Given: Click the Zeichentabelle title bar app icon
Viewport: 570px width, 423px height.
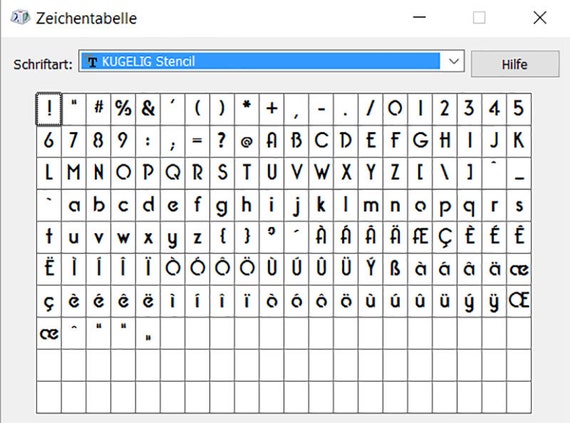Looking at the screenshot, I should [20, 17].
